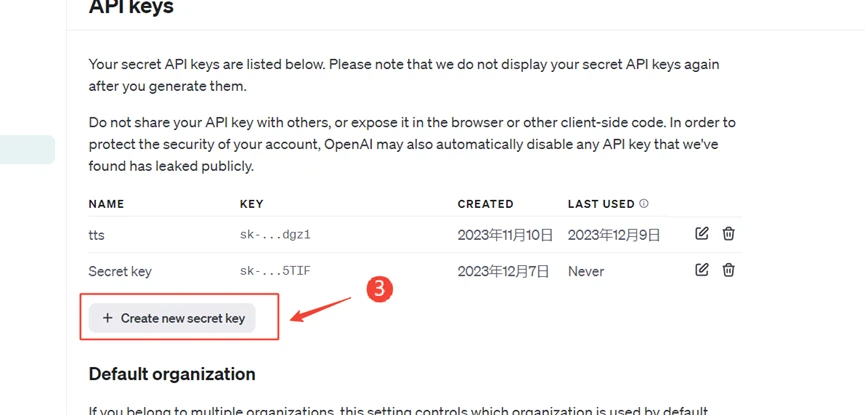
Task: Select the highlighted sidebar item
Action: point(27,150)
